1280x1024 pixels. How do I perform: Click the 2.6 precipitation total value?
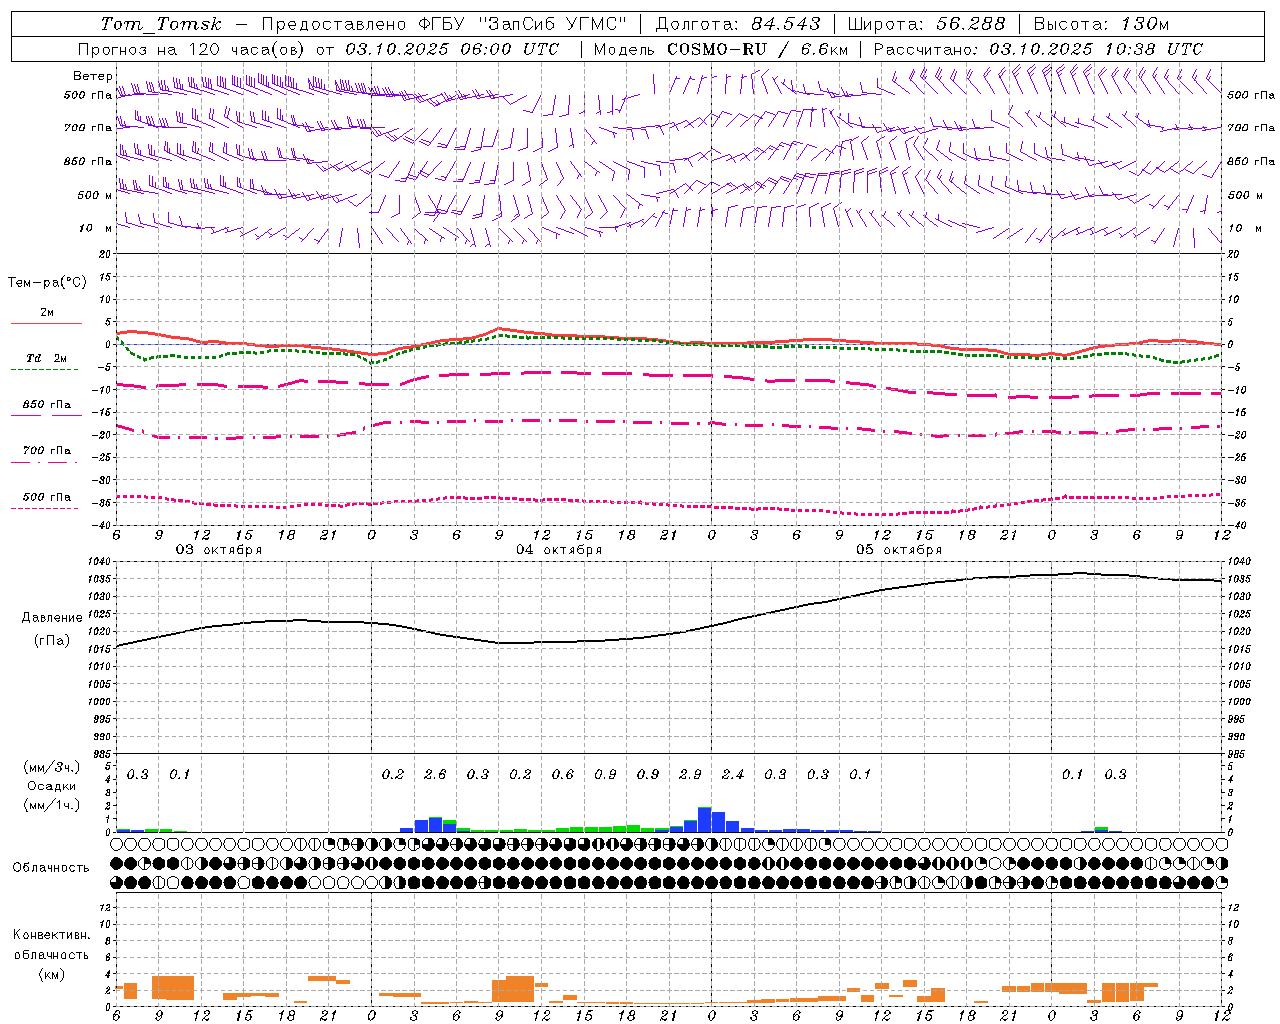point(435,774)
